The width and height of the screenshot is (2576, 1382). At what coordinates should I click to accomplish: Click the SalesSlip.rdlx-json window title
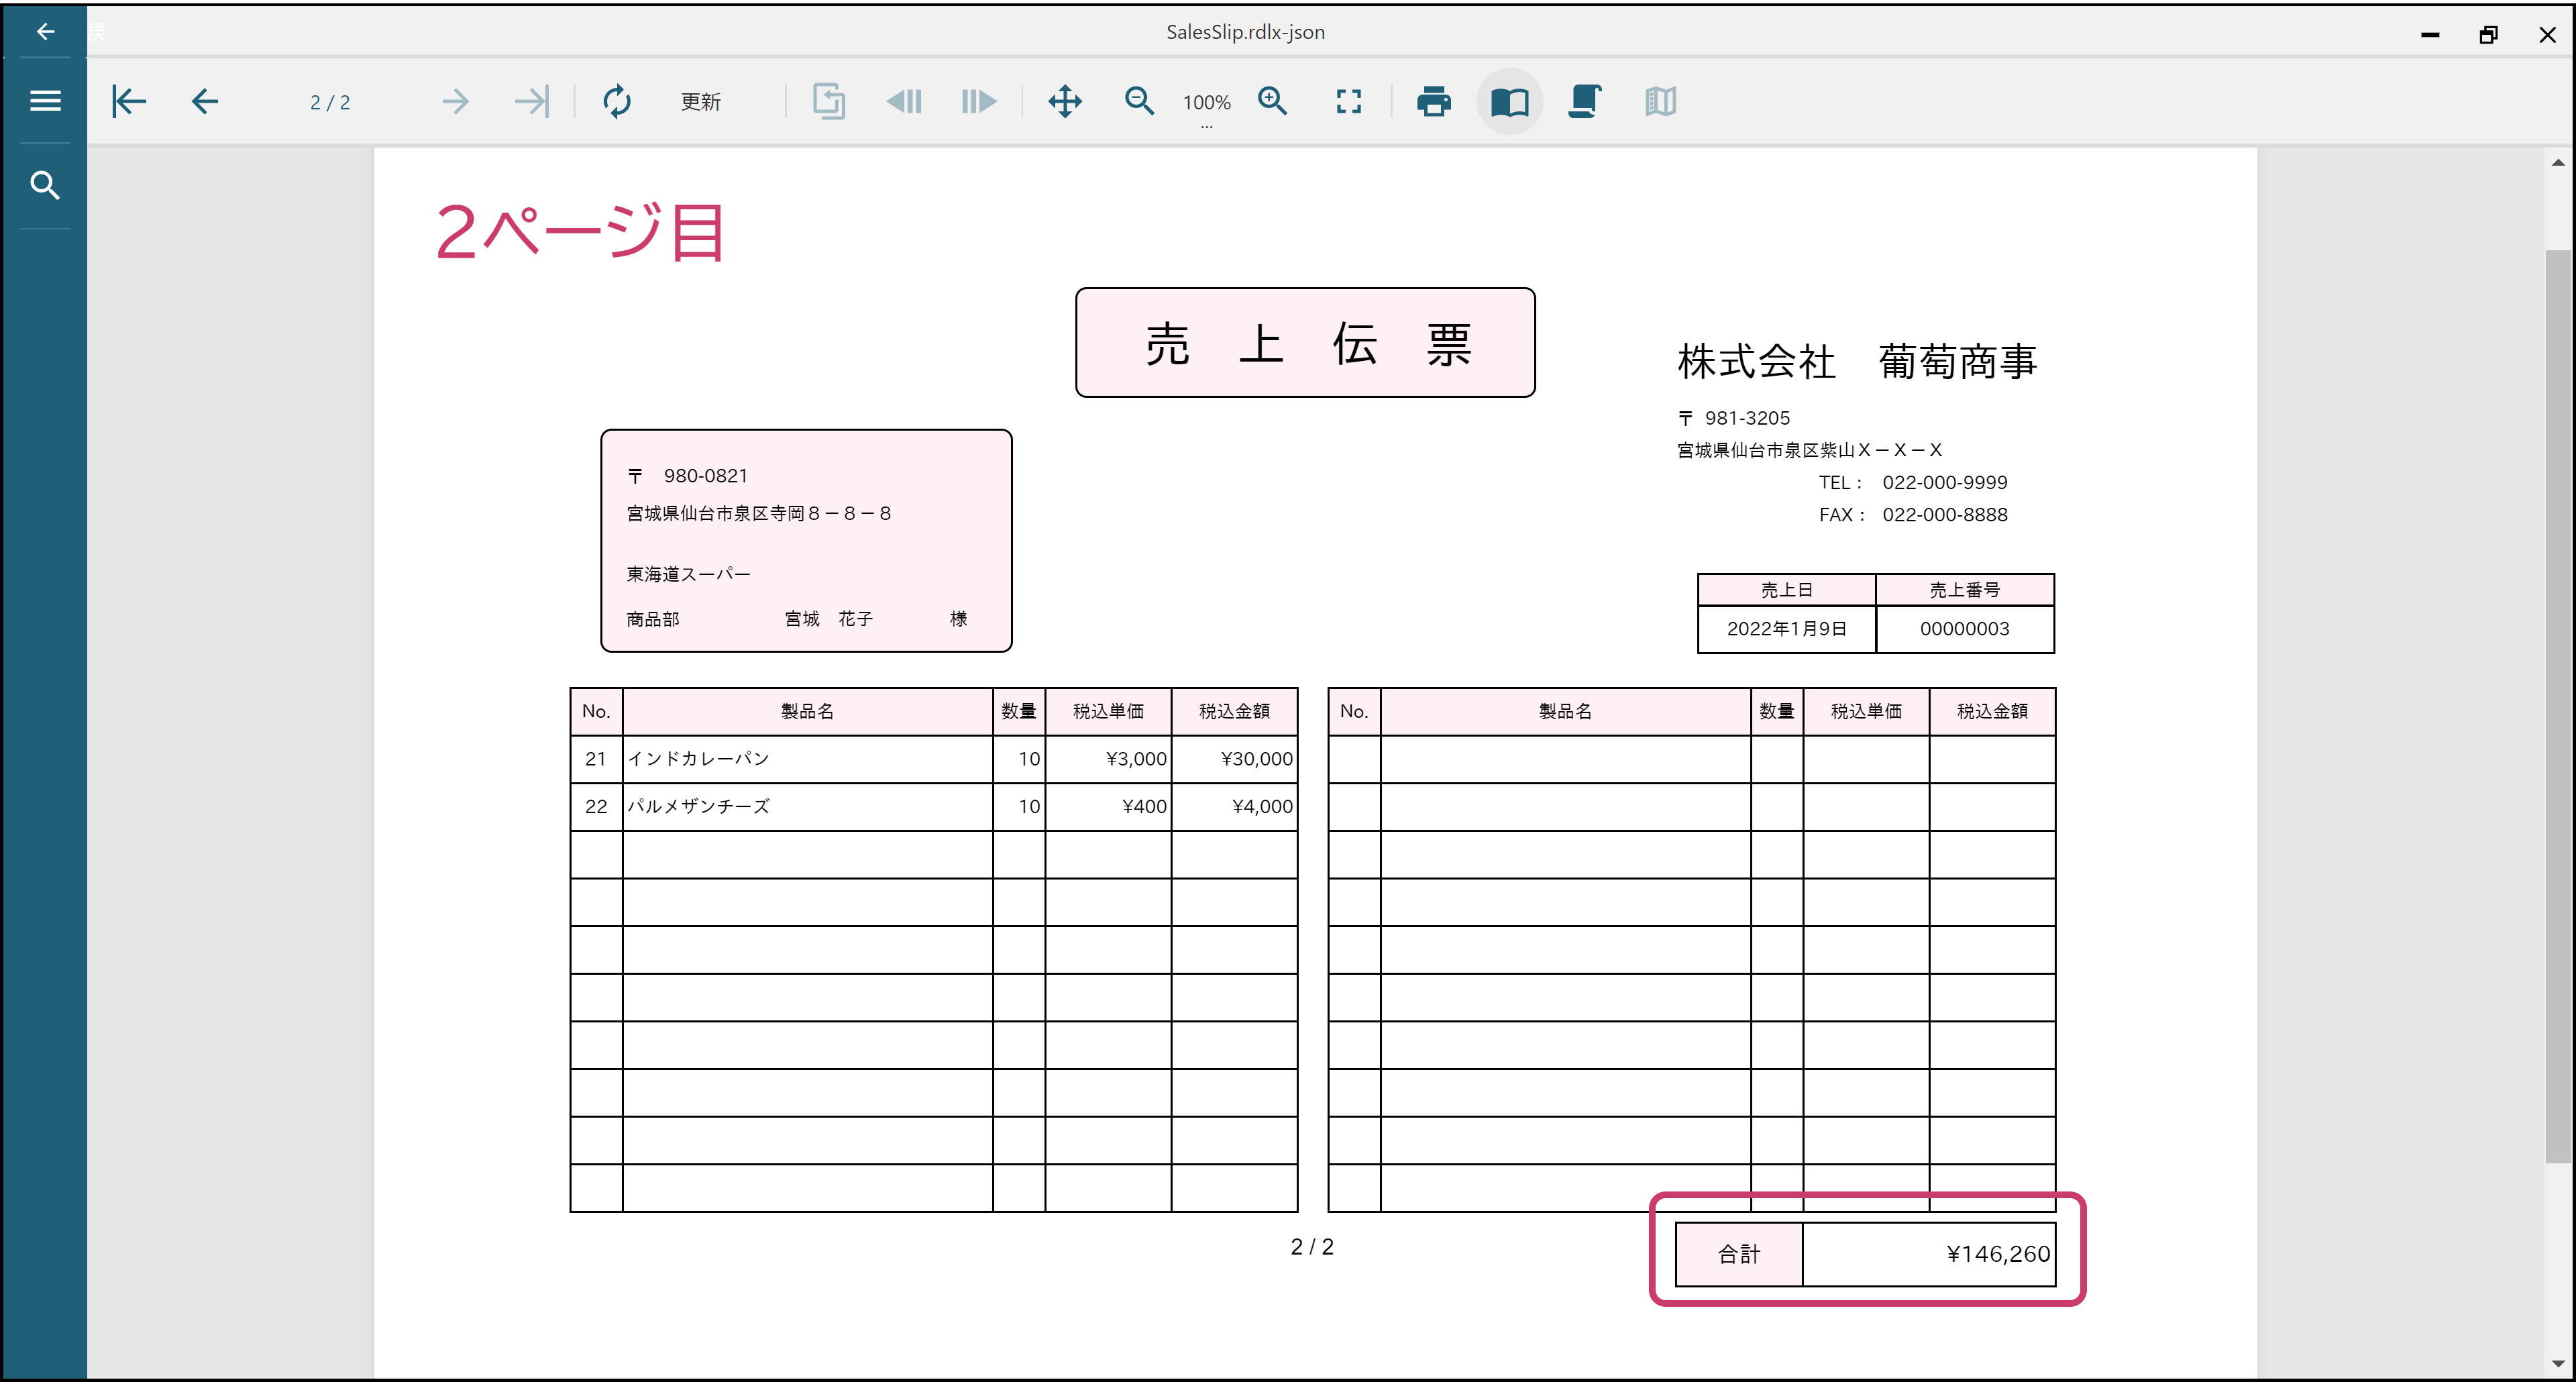click(x=1245, y=32)
